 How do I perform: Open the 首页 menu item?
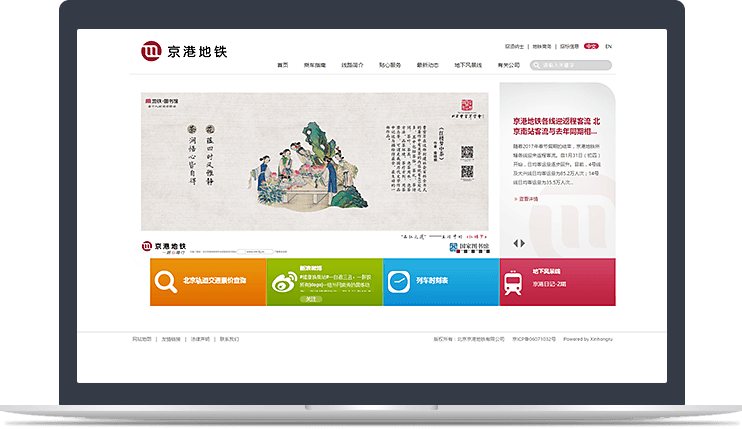283,65
